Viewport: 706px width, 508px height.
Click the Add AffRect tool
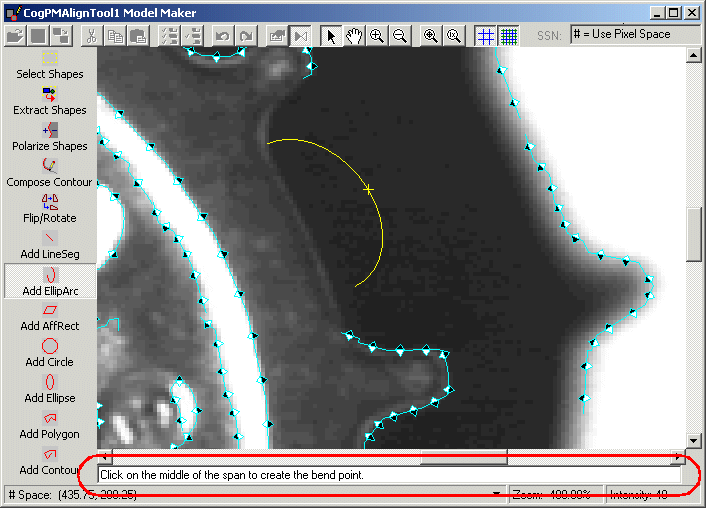pos(50,316)
